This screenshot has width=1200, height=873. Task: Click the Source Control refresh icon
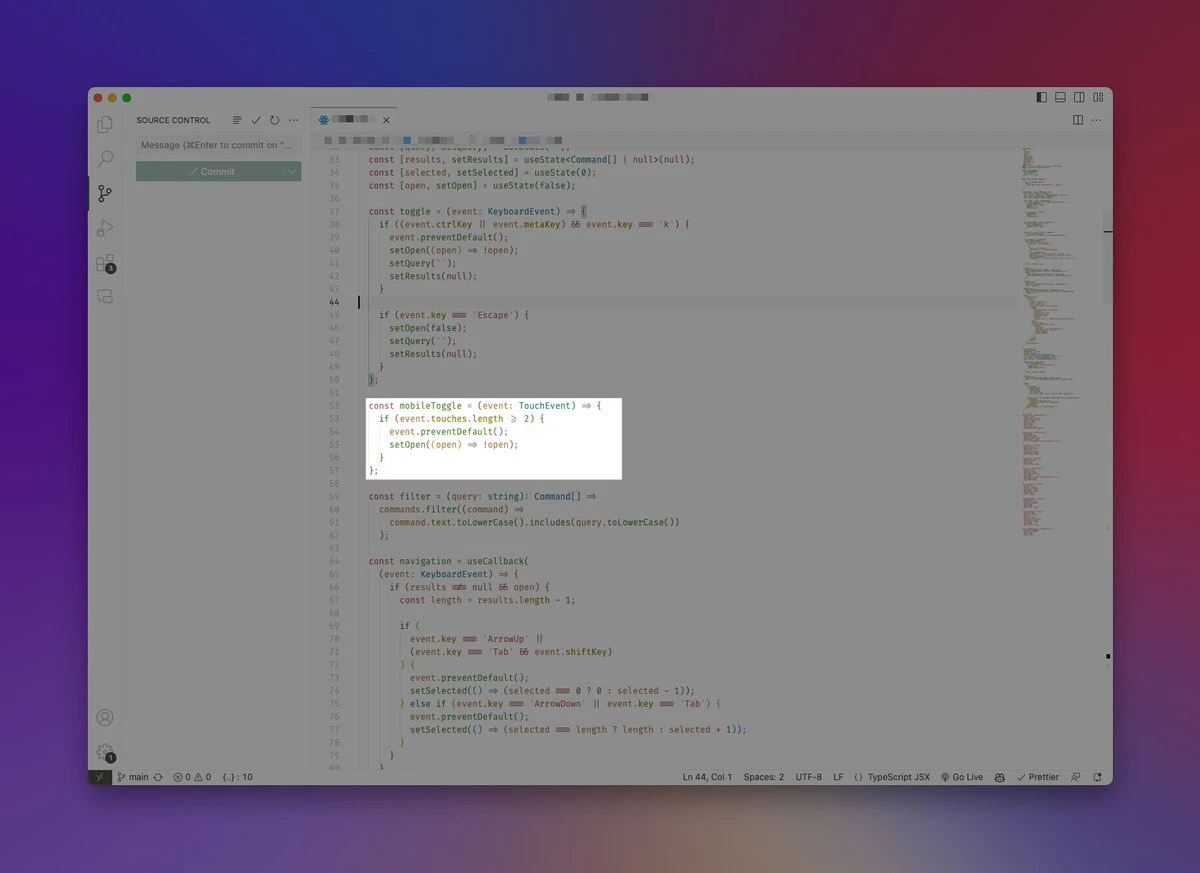(x=274, y=120)
